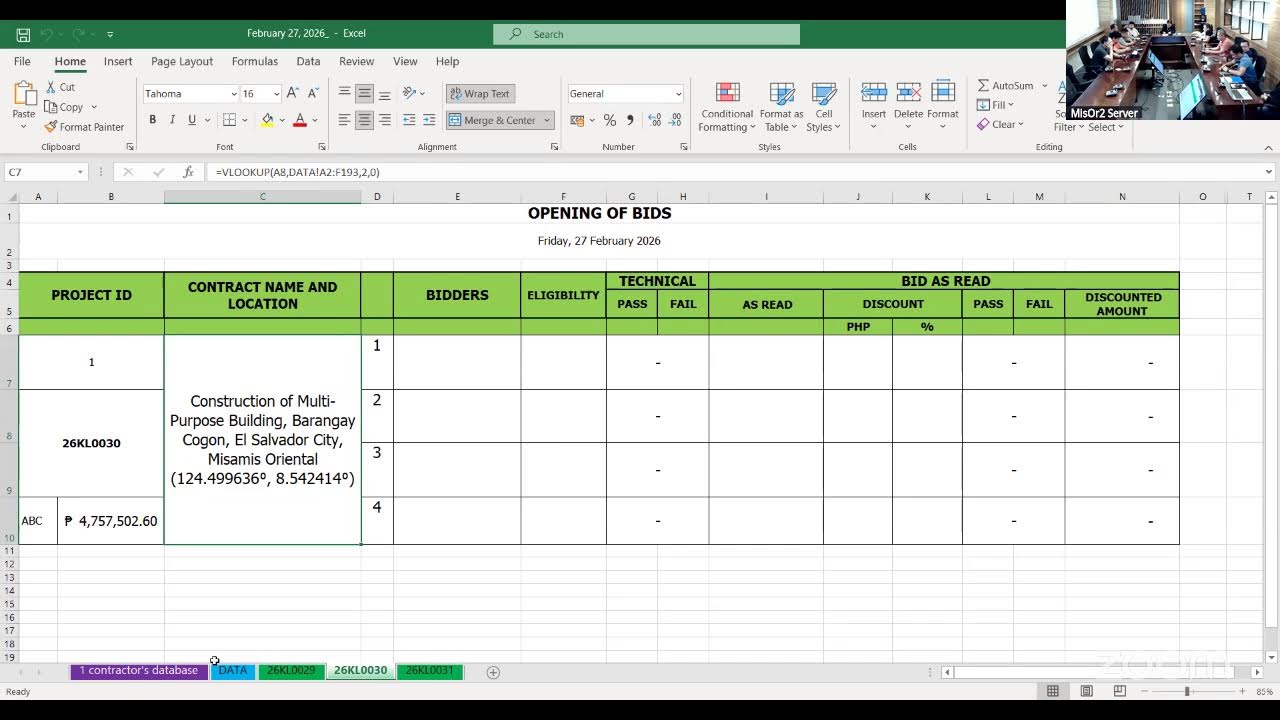Open Conditional Formatting icon
The image size is (1280, 720).
click(728, 94)
